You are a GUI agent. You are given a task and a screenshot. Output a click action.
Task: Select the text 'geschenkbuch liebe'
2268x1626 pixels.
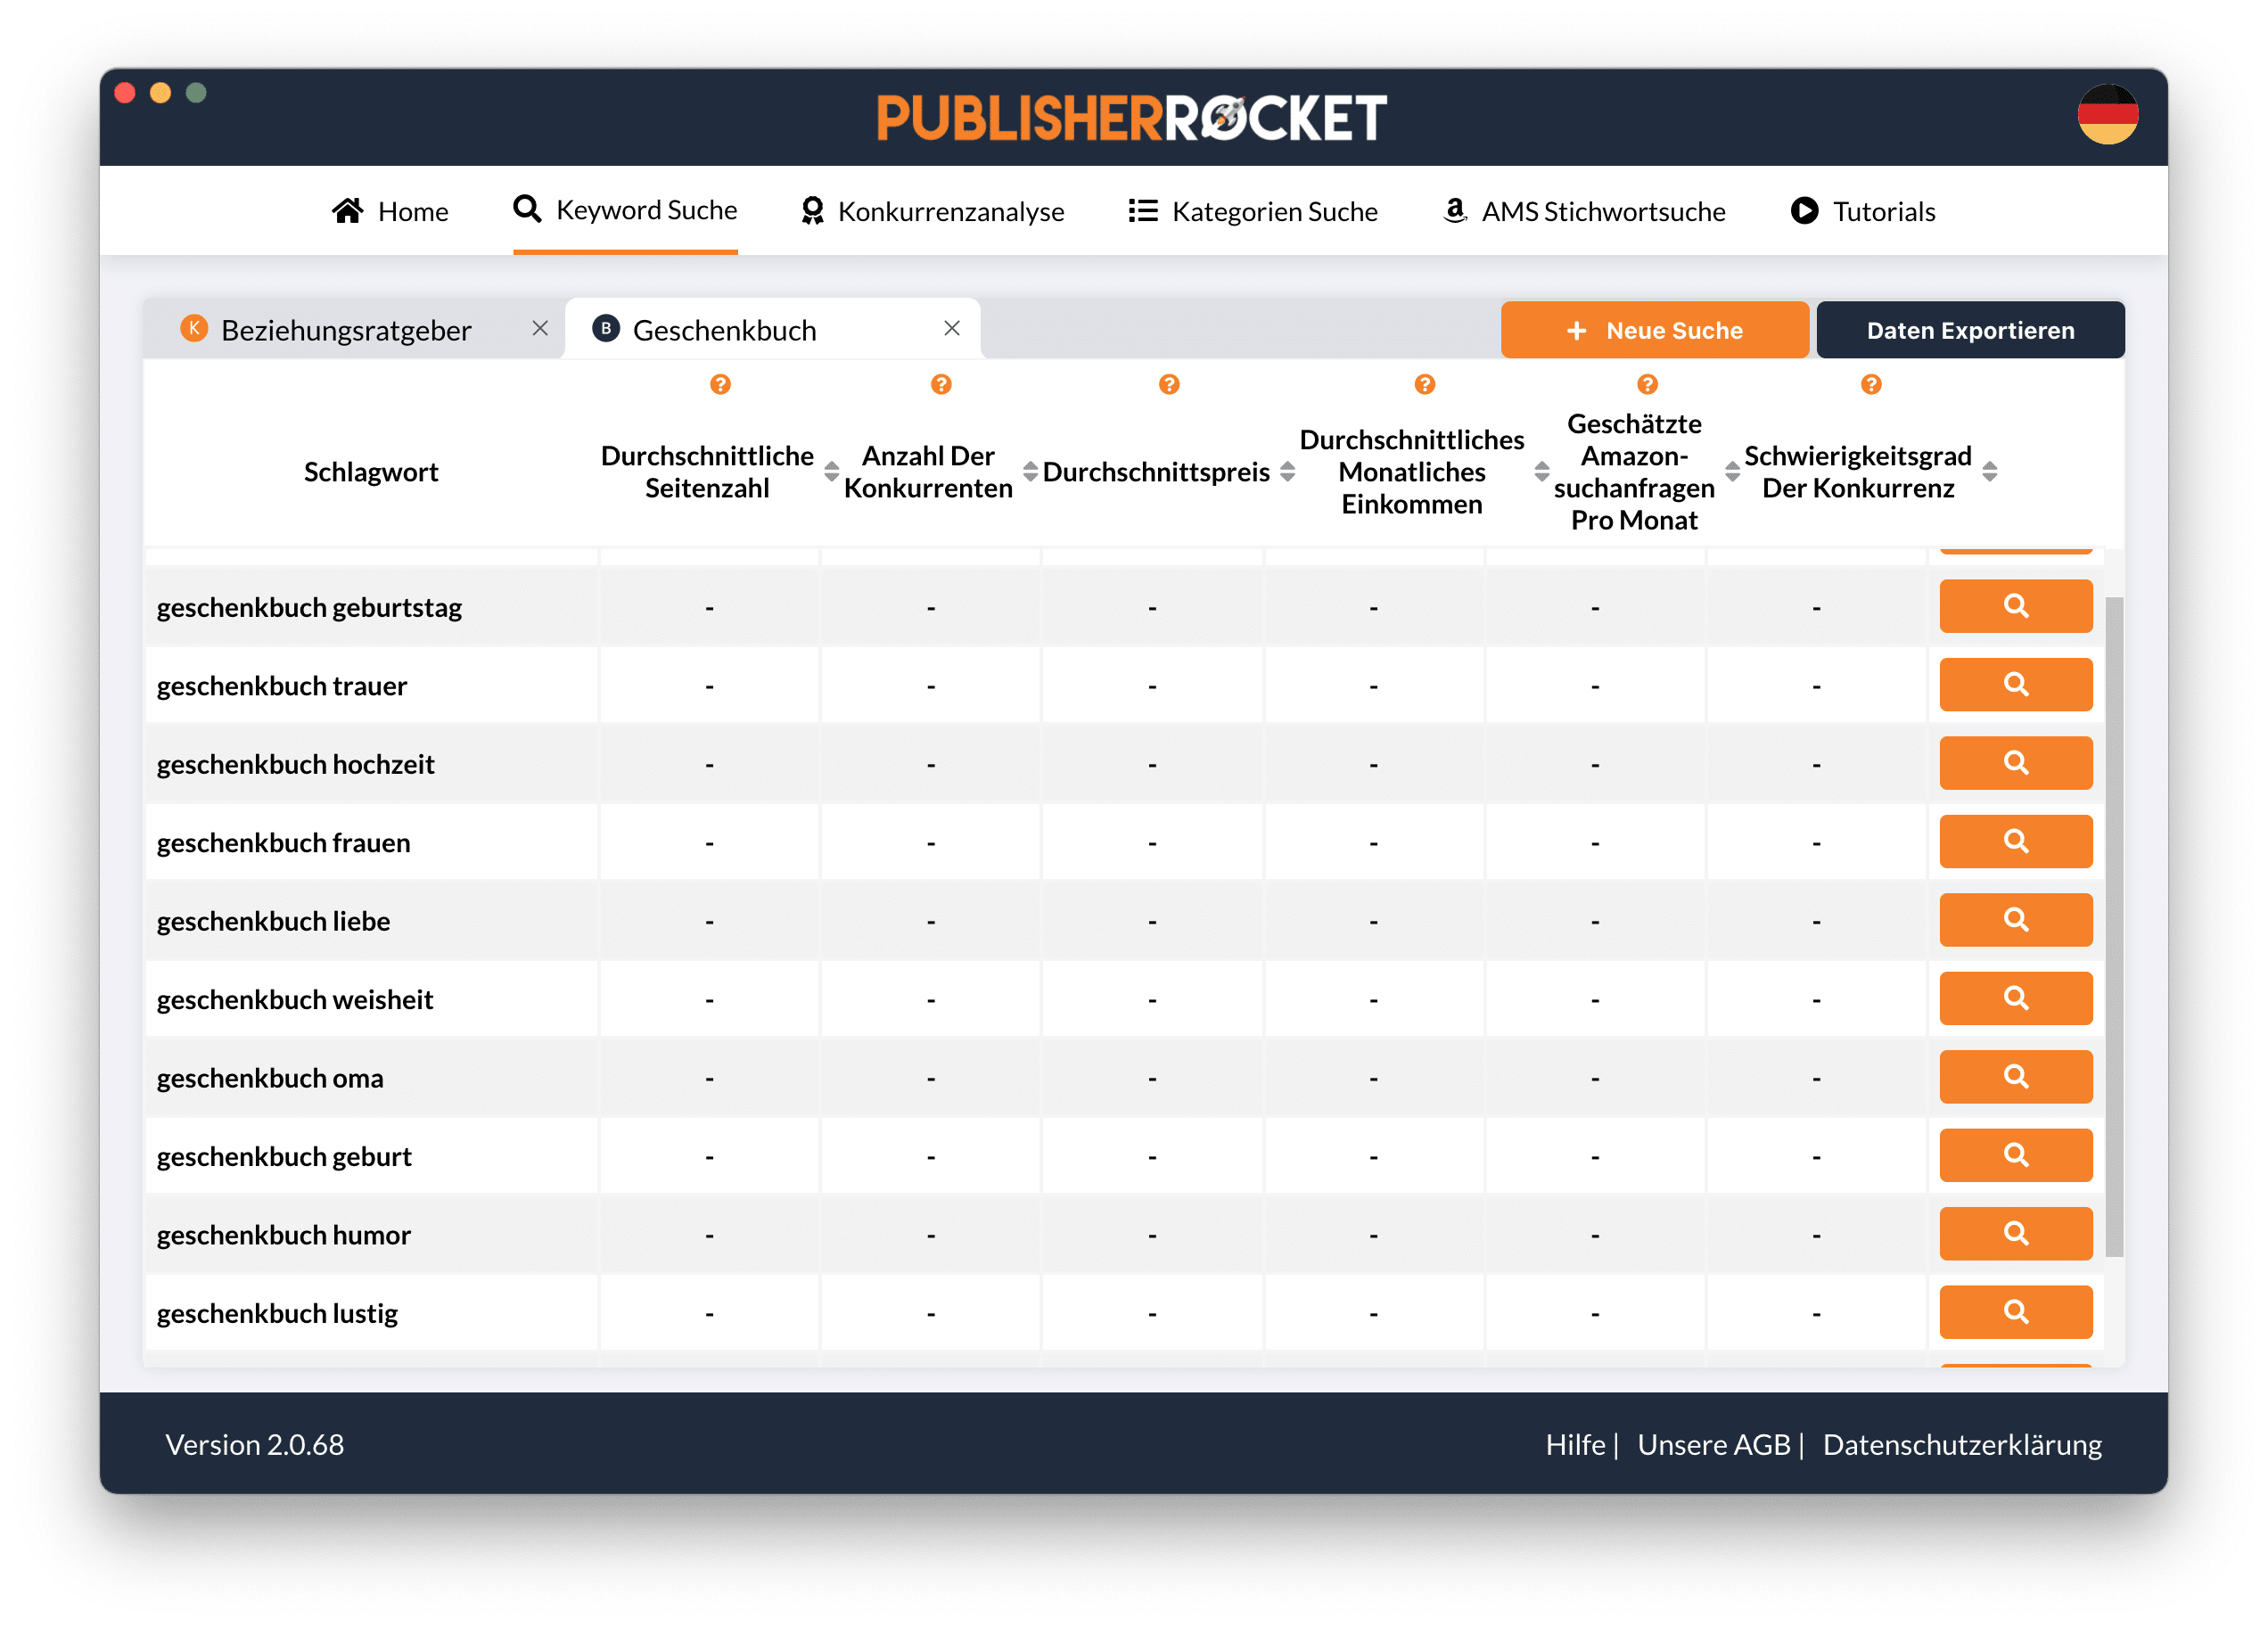[x=273, y=922]
